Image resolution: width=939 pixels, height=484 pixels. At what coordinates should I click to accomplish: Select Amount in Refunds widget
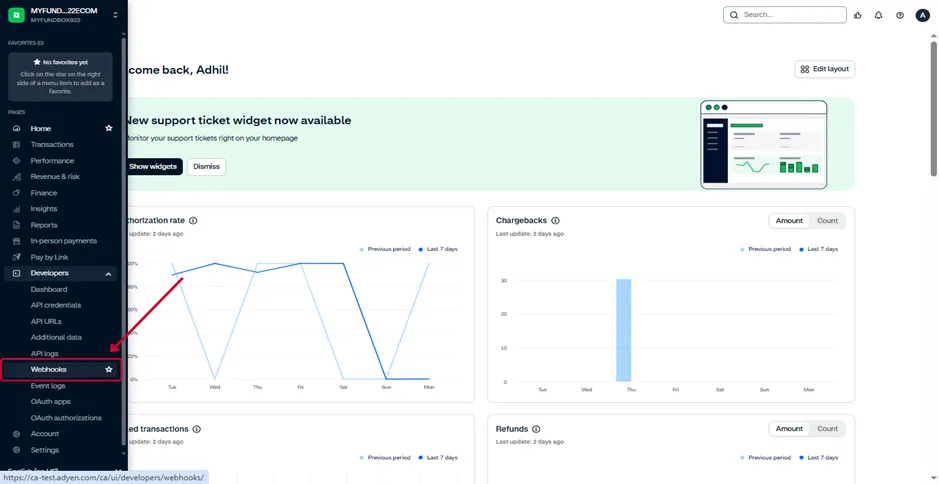pyautogui.click(x=789, y=428)
